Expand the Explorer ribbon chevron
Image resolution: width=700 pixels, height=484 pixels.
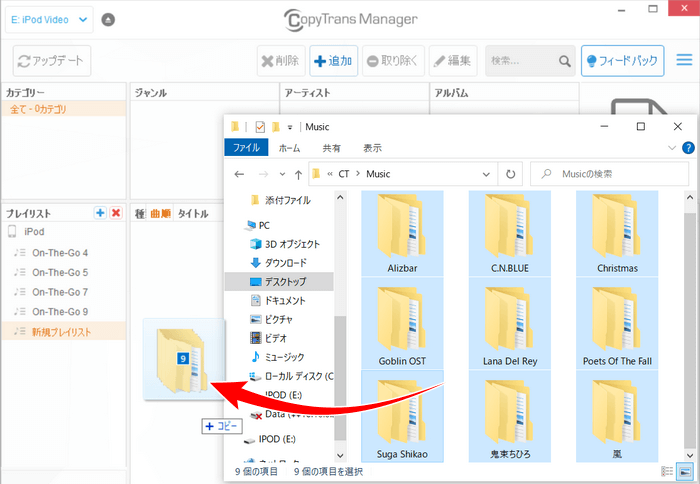click(x=671, y=148)
